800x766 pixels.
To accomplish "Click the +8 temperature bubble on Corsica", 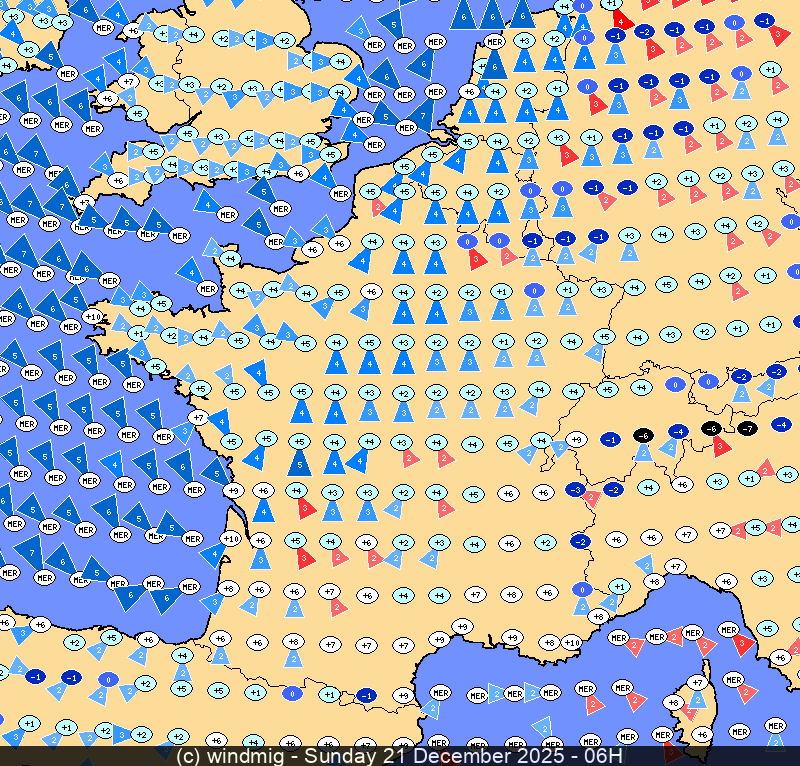I will click(x=673, y=702).
